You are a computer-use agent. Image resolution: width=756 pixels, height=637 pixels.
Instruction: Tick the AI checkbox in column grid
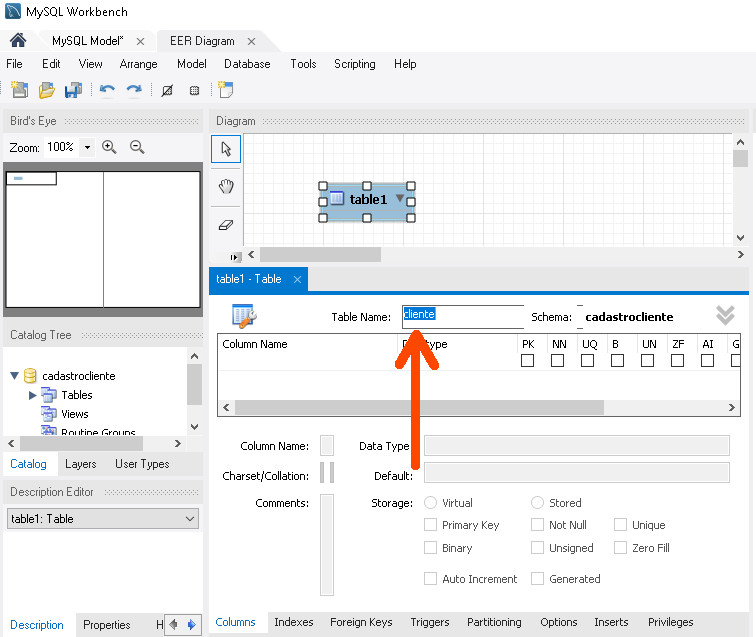707,360
